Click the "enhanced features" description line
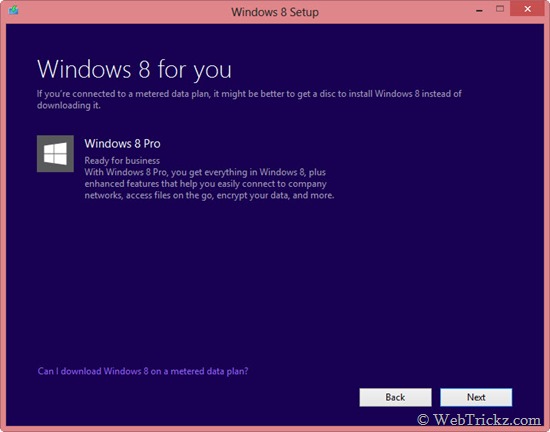 pos(206,184)
